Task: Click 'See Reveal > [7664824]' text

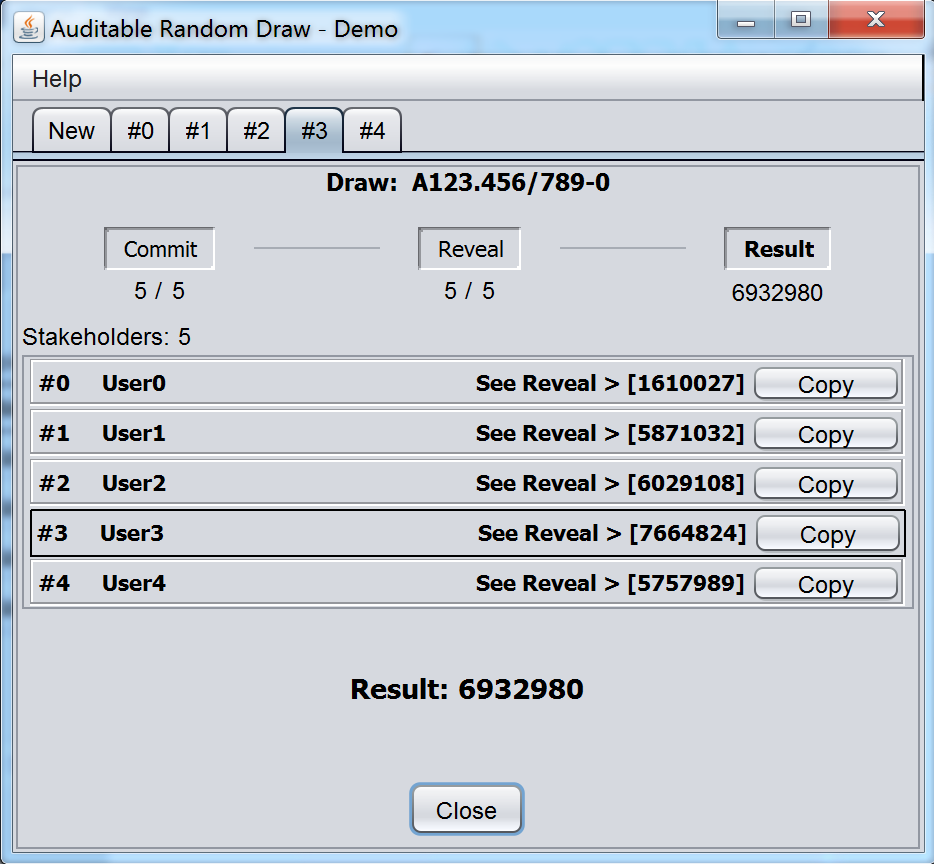Action: pos(612,533)
